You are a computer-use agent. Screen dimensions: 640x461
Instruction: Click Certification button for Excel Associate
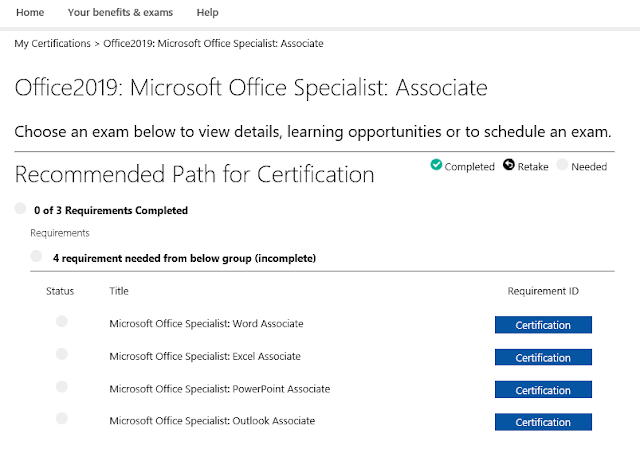(543, 357)
